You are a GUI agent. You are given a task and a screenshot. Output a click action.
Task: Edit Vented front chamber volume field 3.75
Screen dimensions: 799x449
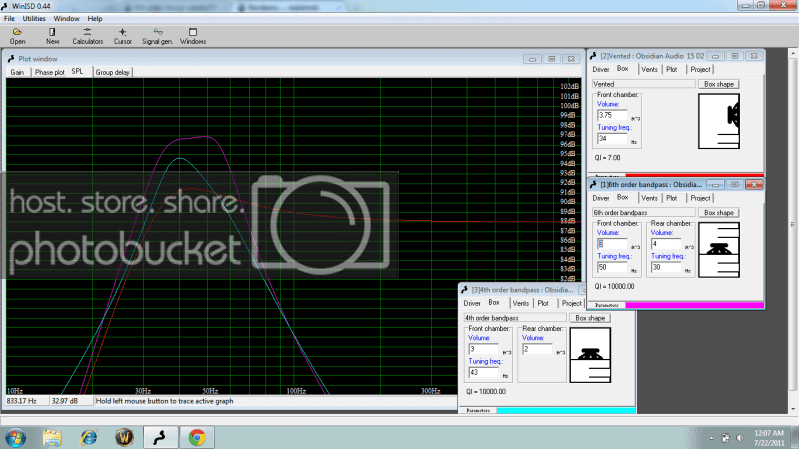[x=612, y=115]
